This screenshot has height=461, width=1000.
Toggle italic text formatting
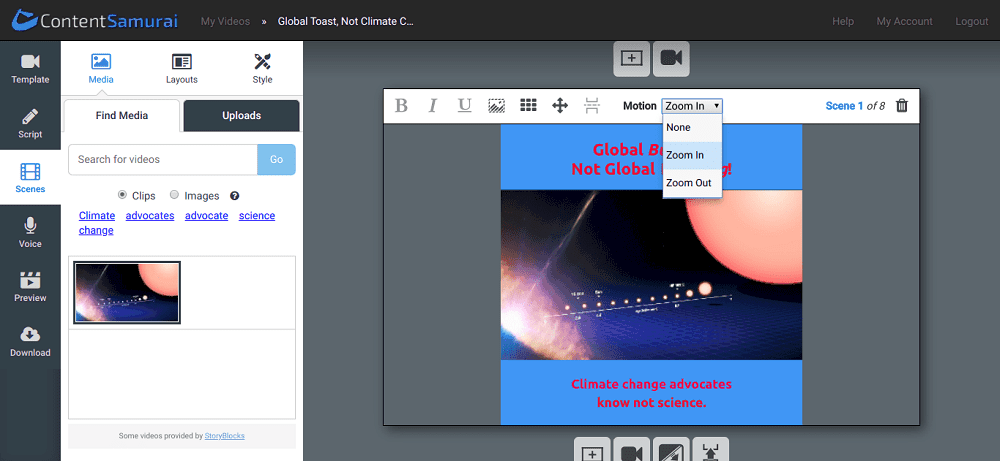pos(432,106)
